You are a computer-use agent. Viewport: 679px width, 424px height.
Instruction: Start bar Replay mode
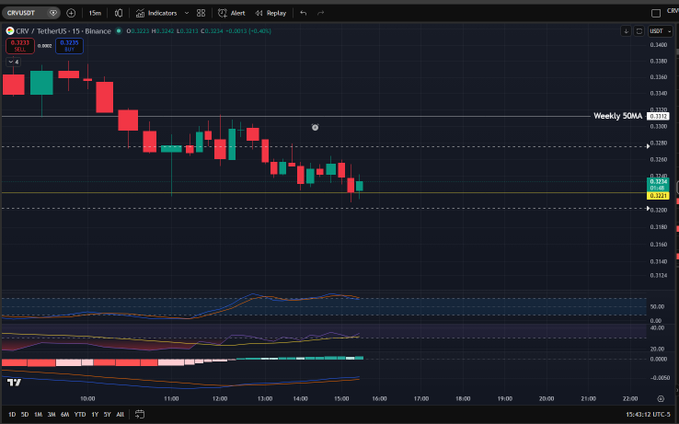(x=271, y=13)
